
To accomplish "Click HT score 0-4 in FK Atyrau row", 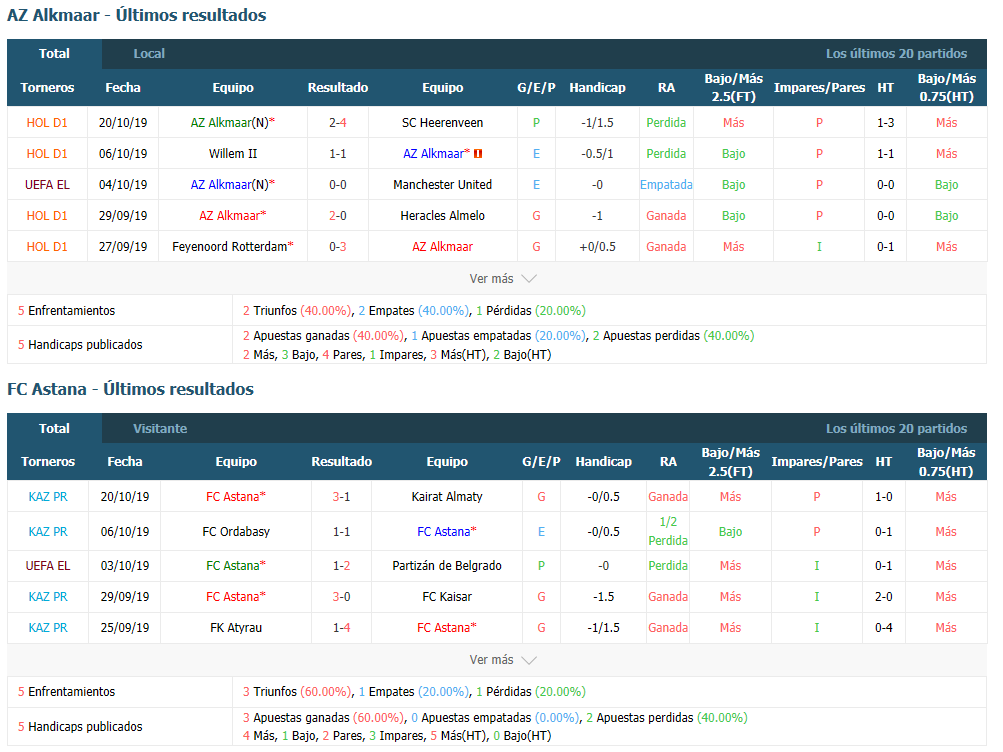I will [883, 628].
